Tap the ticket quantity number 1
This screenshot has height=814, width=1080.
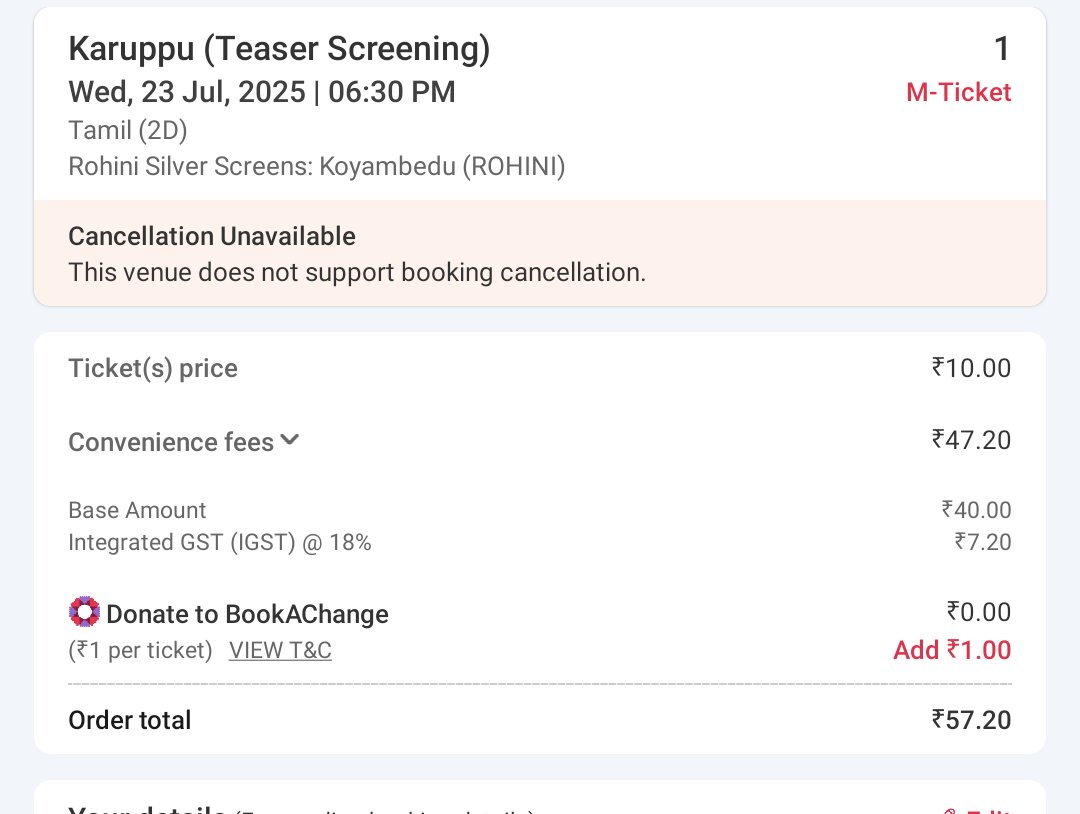1002,49
